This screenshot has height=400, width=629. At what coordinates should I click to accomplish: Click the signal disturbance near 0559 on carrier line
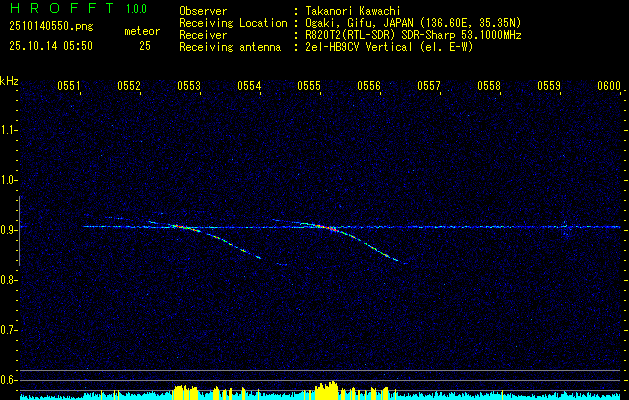(566, 229)
